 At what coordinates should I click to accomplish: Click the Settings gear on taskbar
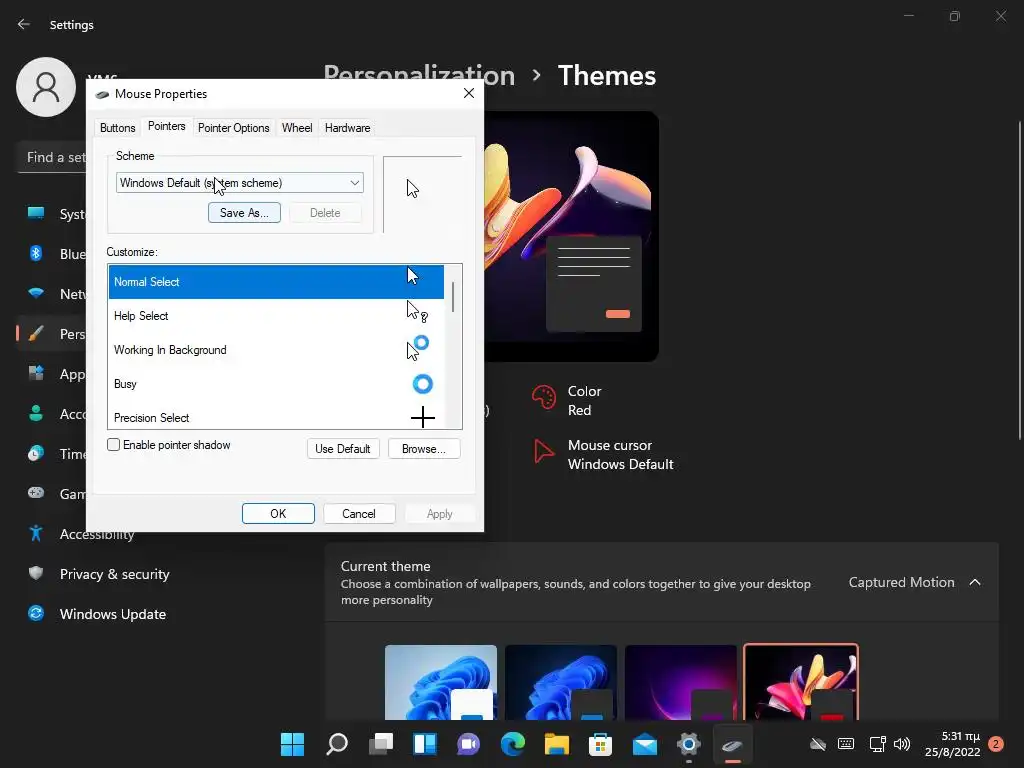coord(688,744)
